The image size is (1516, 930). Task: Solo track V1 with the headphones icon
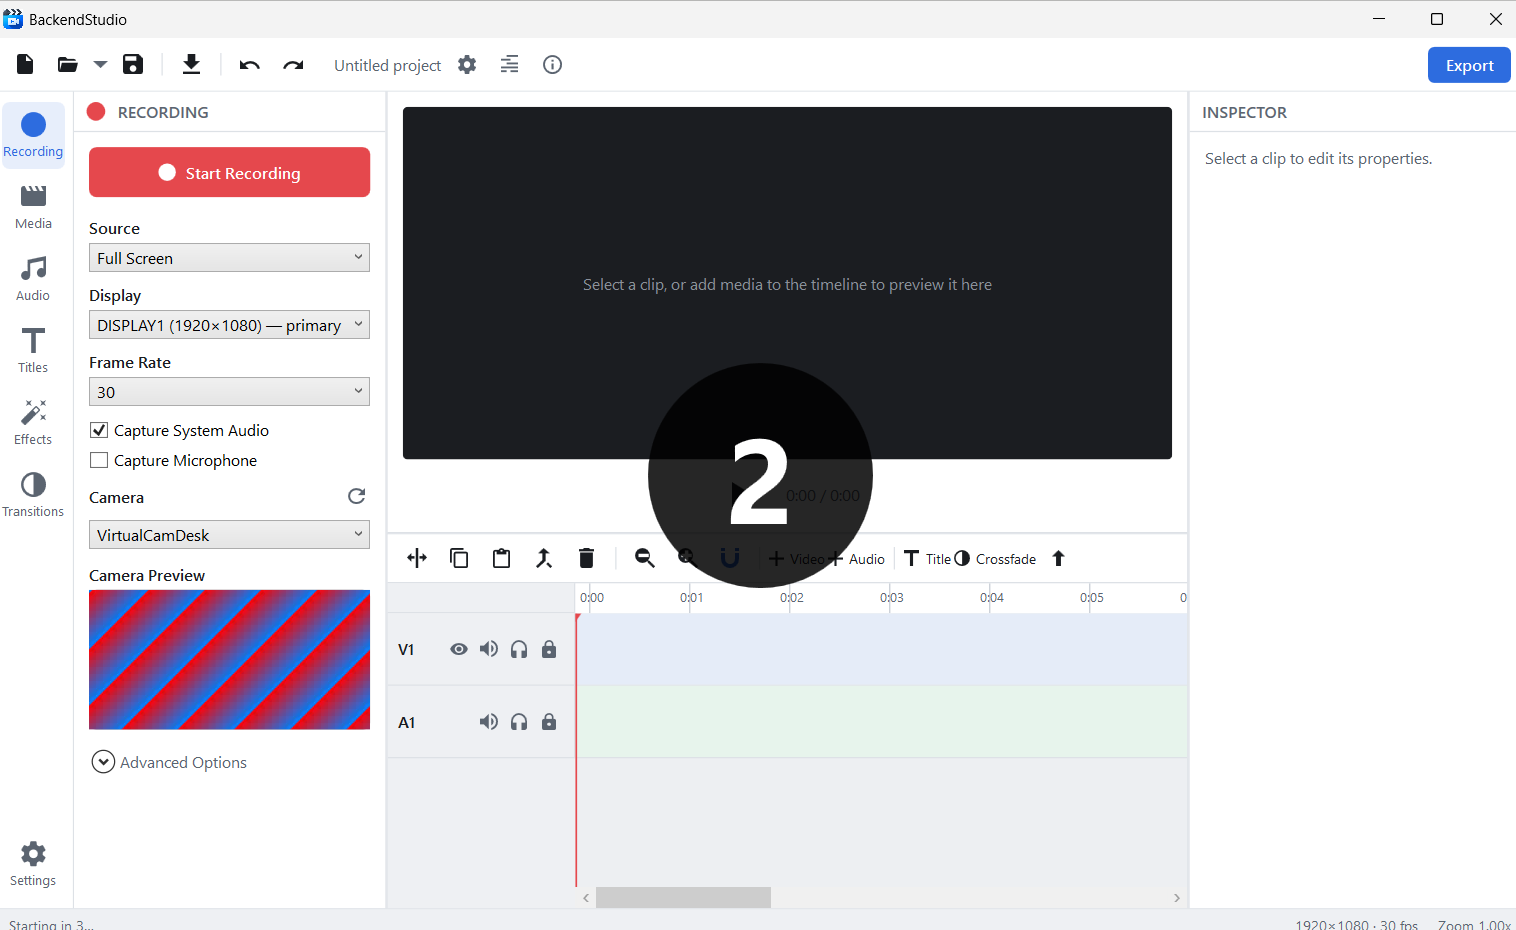point(519,649)
